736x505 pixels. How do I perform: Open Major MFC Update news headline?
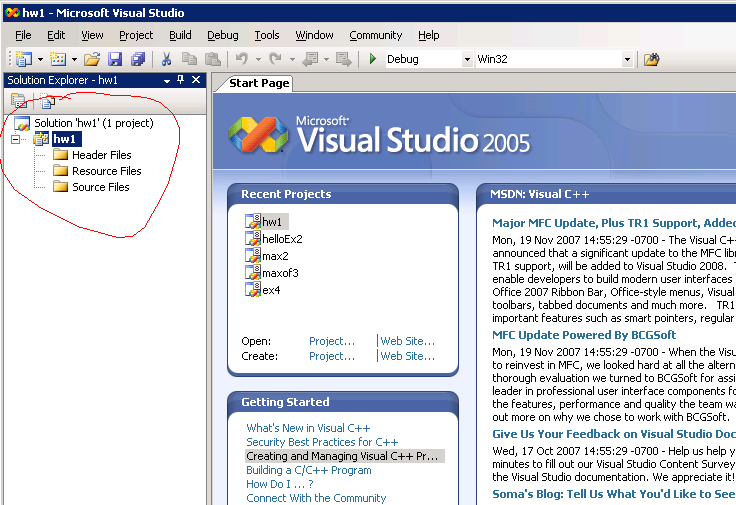(x=613, y=223)
